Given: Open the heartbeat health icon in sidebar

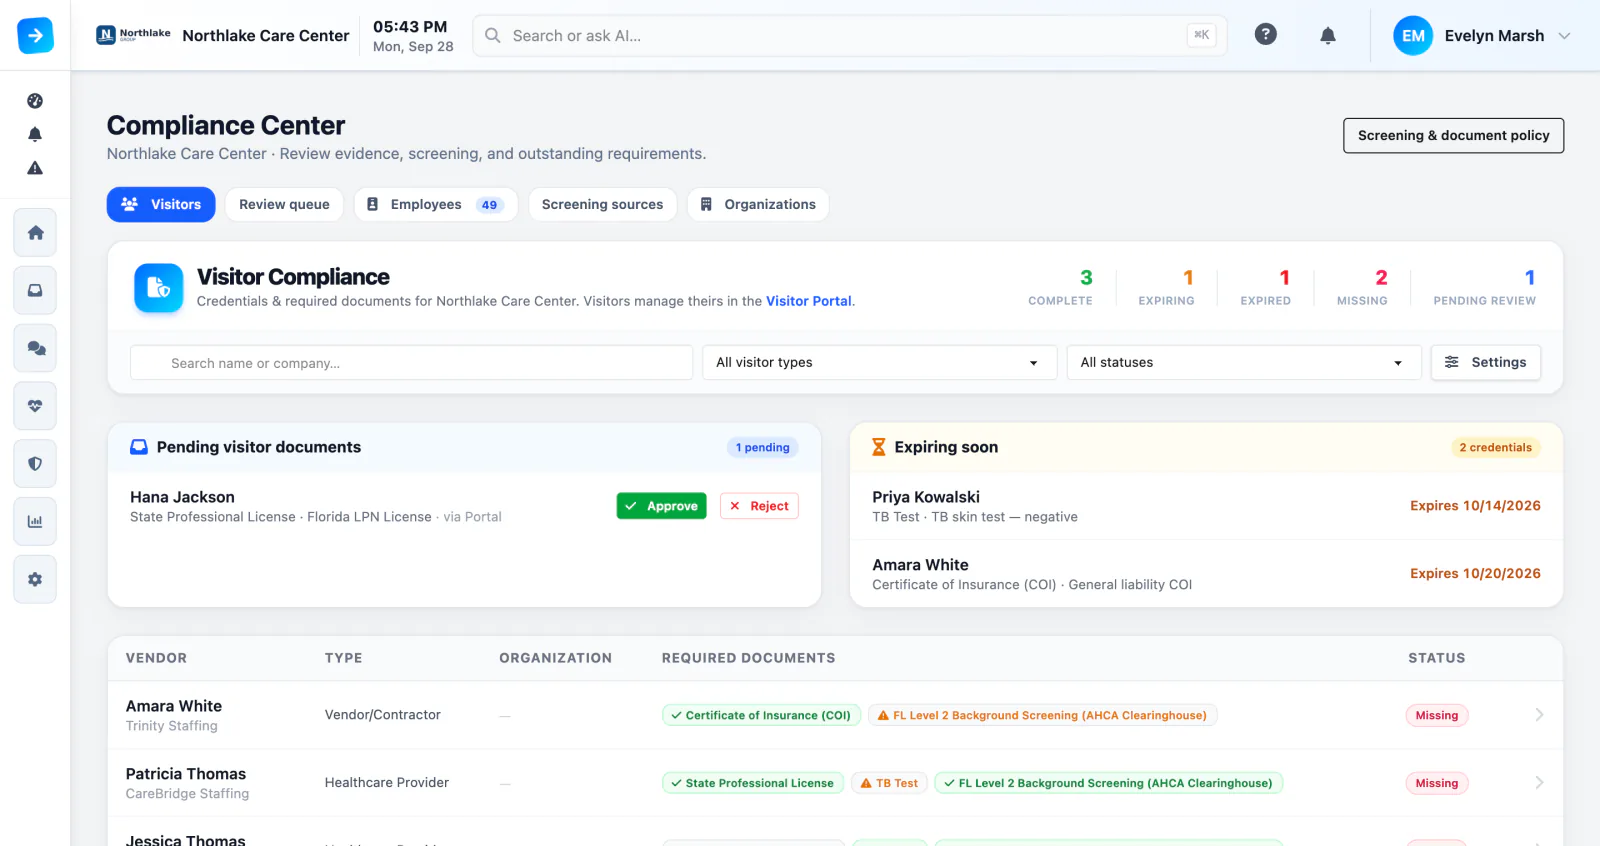Looking at the screenshot, I should pos(35,406).
